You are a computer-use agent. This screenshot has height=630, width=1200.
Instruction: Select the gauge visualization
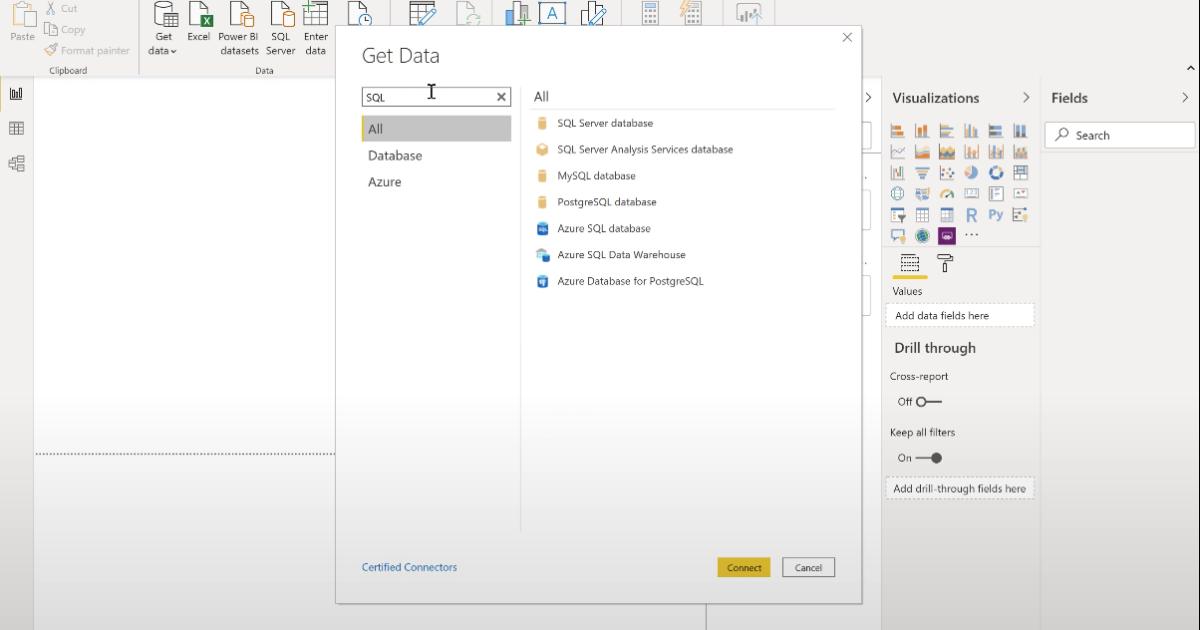[946, 194]
